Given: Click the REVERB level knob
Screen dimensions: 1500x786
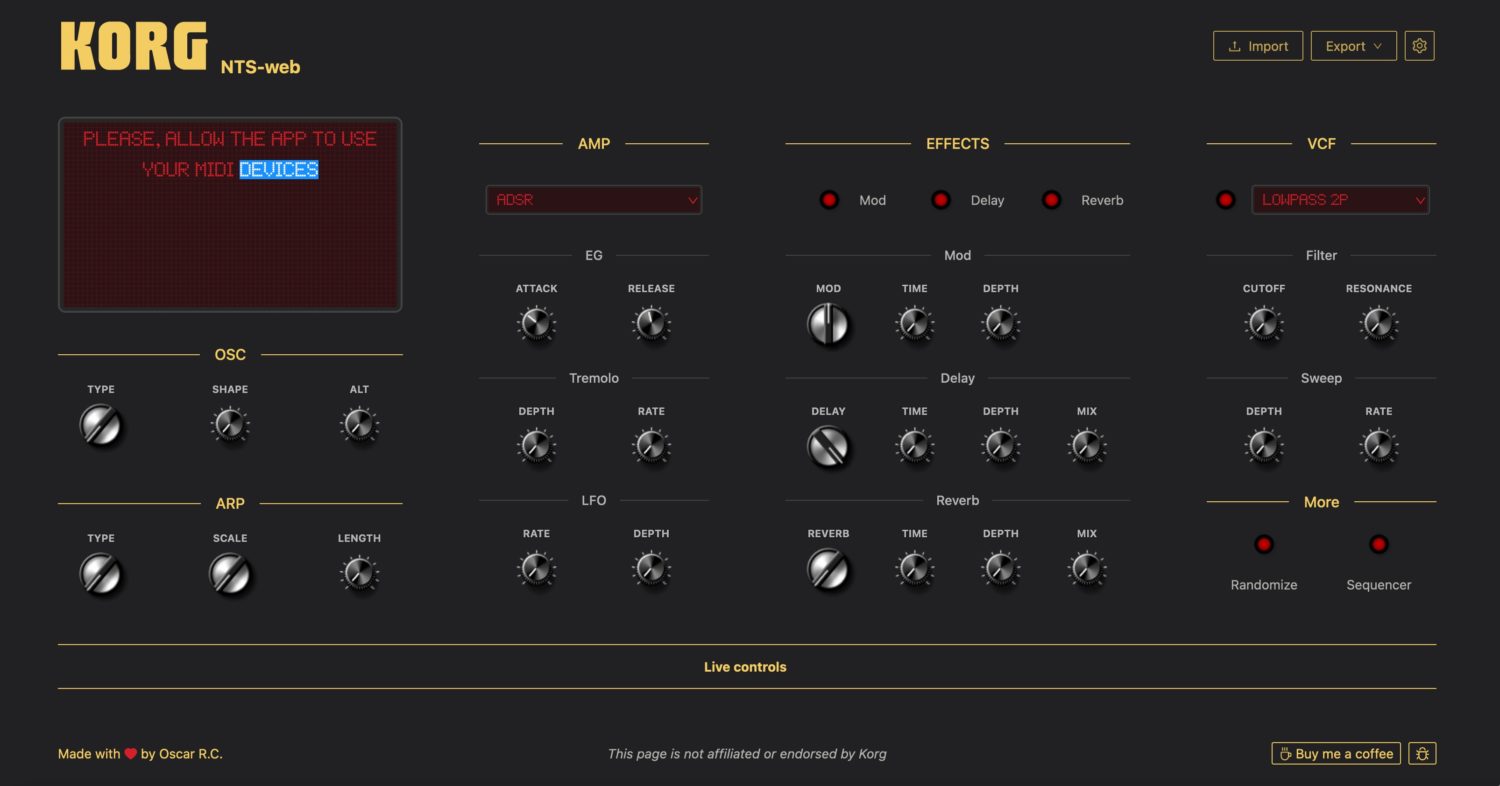Looking at the screenshot, I should click(828, 569).
